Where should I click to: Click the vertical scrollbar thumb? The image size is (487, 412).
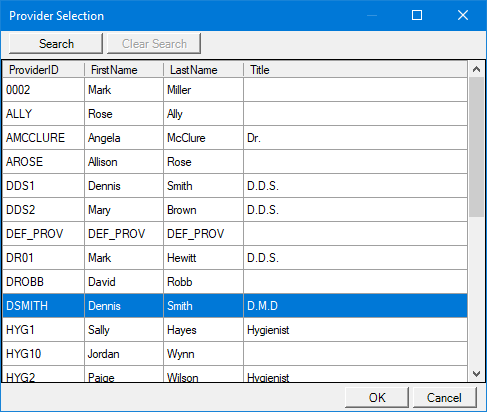click(x=476, y=147)
